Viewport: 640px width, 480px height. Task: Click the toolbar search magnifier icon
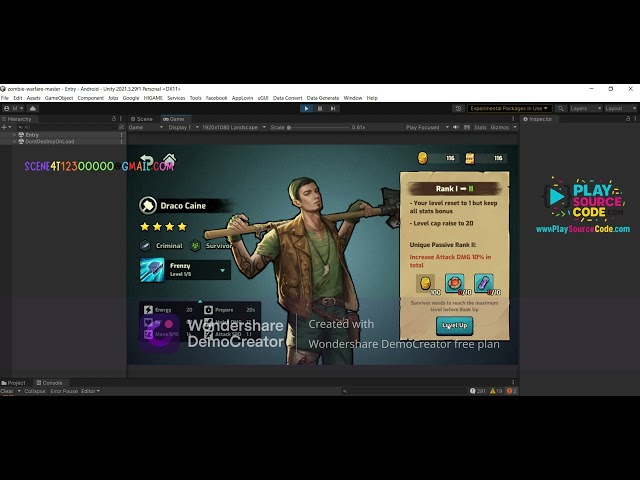(561, 109)
